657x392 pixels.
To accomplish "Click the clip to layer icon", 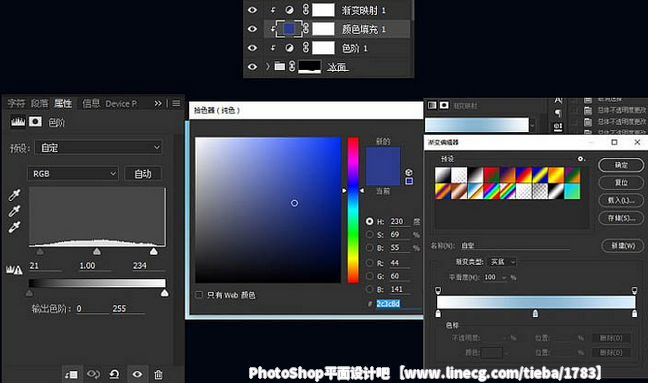I will 71,374.
